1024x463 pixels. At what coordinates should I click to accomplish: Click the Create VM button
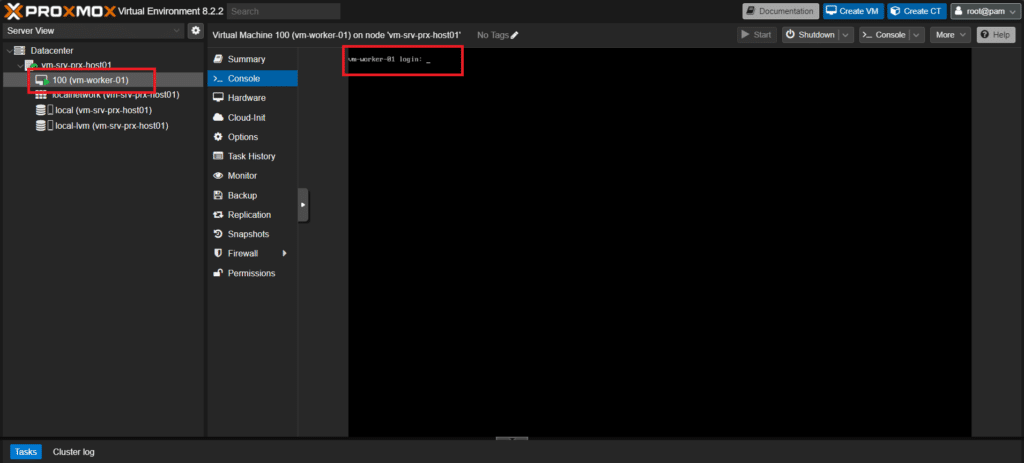854,11
